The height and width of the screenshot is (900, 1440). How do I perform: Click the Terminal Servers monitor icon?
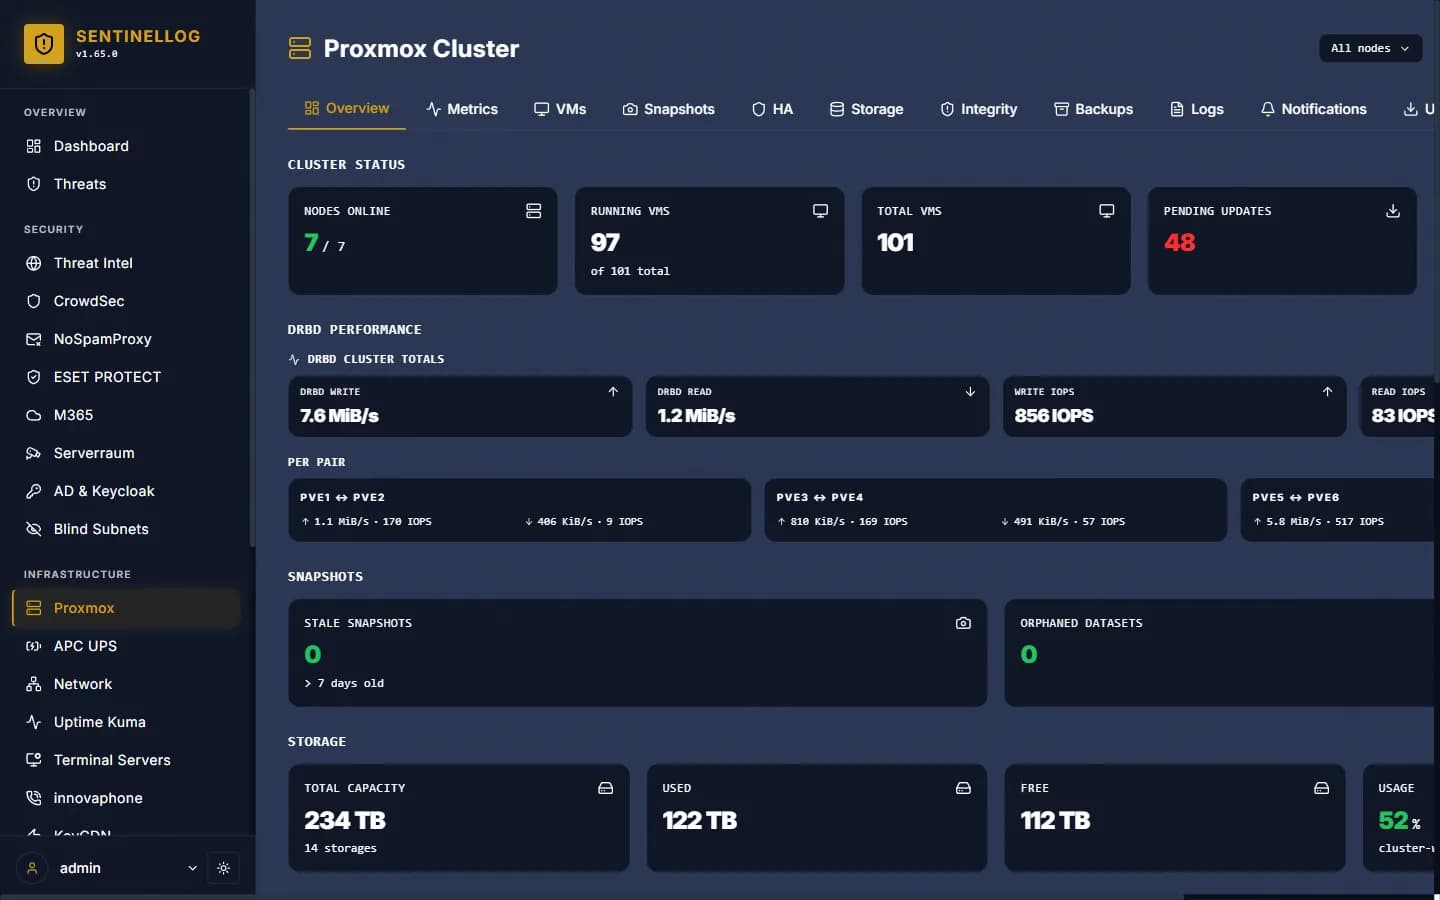tap(33, 760)
